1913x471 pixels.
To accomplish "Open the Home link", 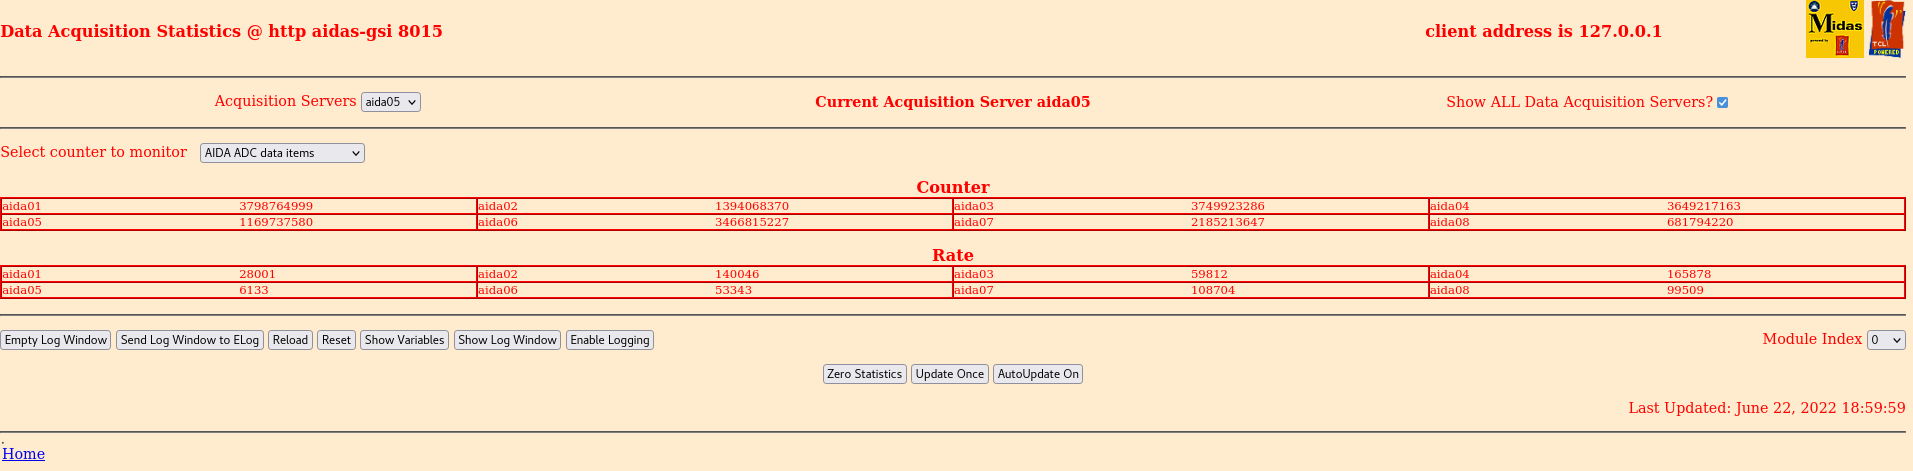I will pos(23,454).
